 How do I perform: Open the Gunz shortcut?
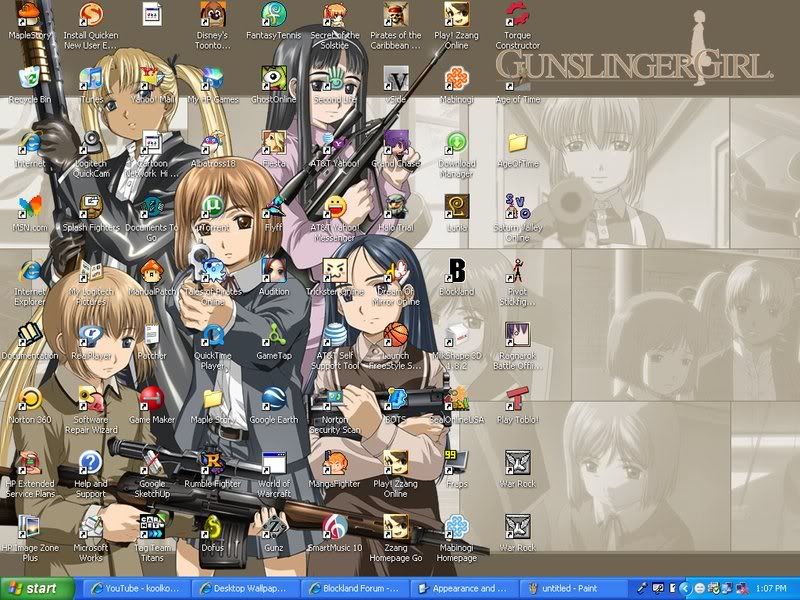(x=274, y=527)
